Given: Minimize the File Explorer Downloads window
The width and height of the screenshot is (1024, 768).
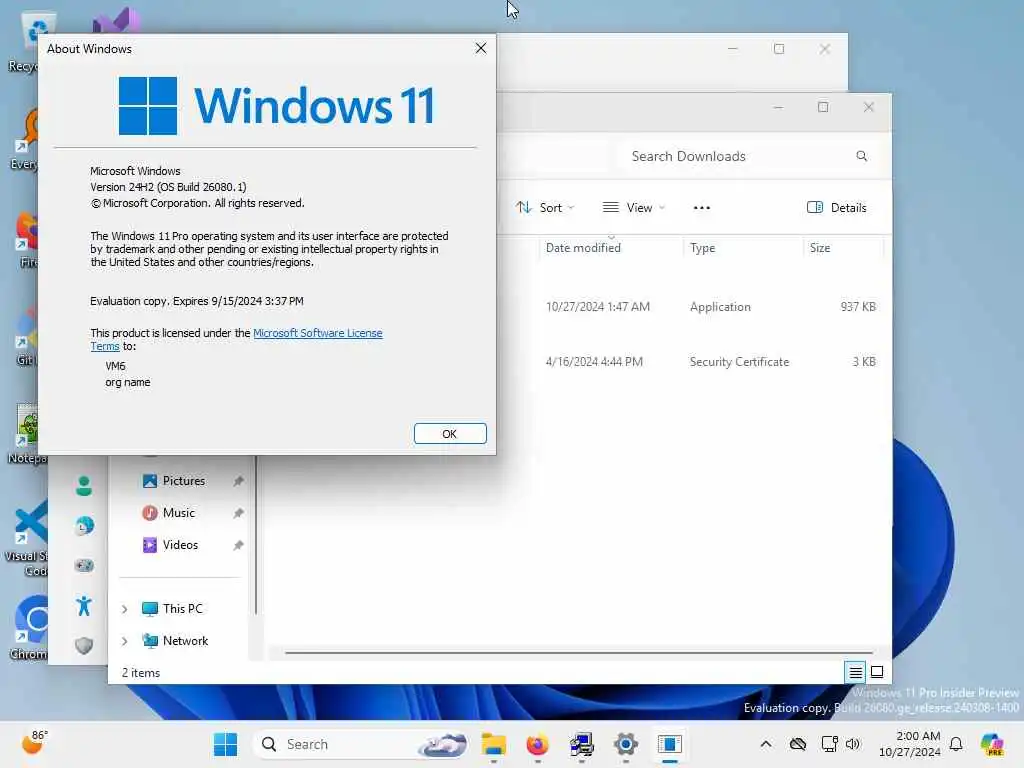Looking at the screenshot, I should point(778,107).
